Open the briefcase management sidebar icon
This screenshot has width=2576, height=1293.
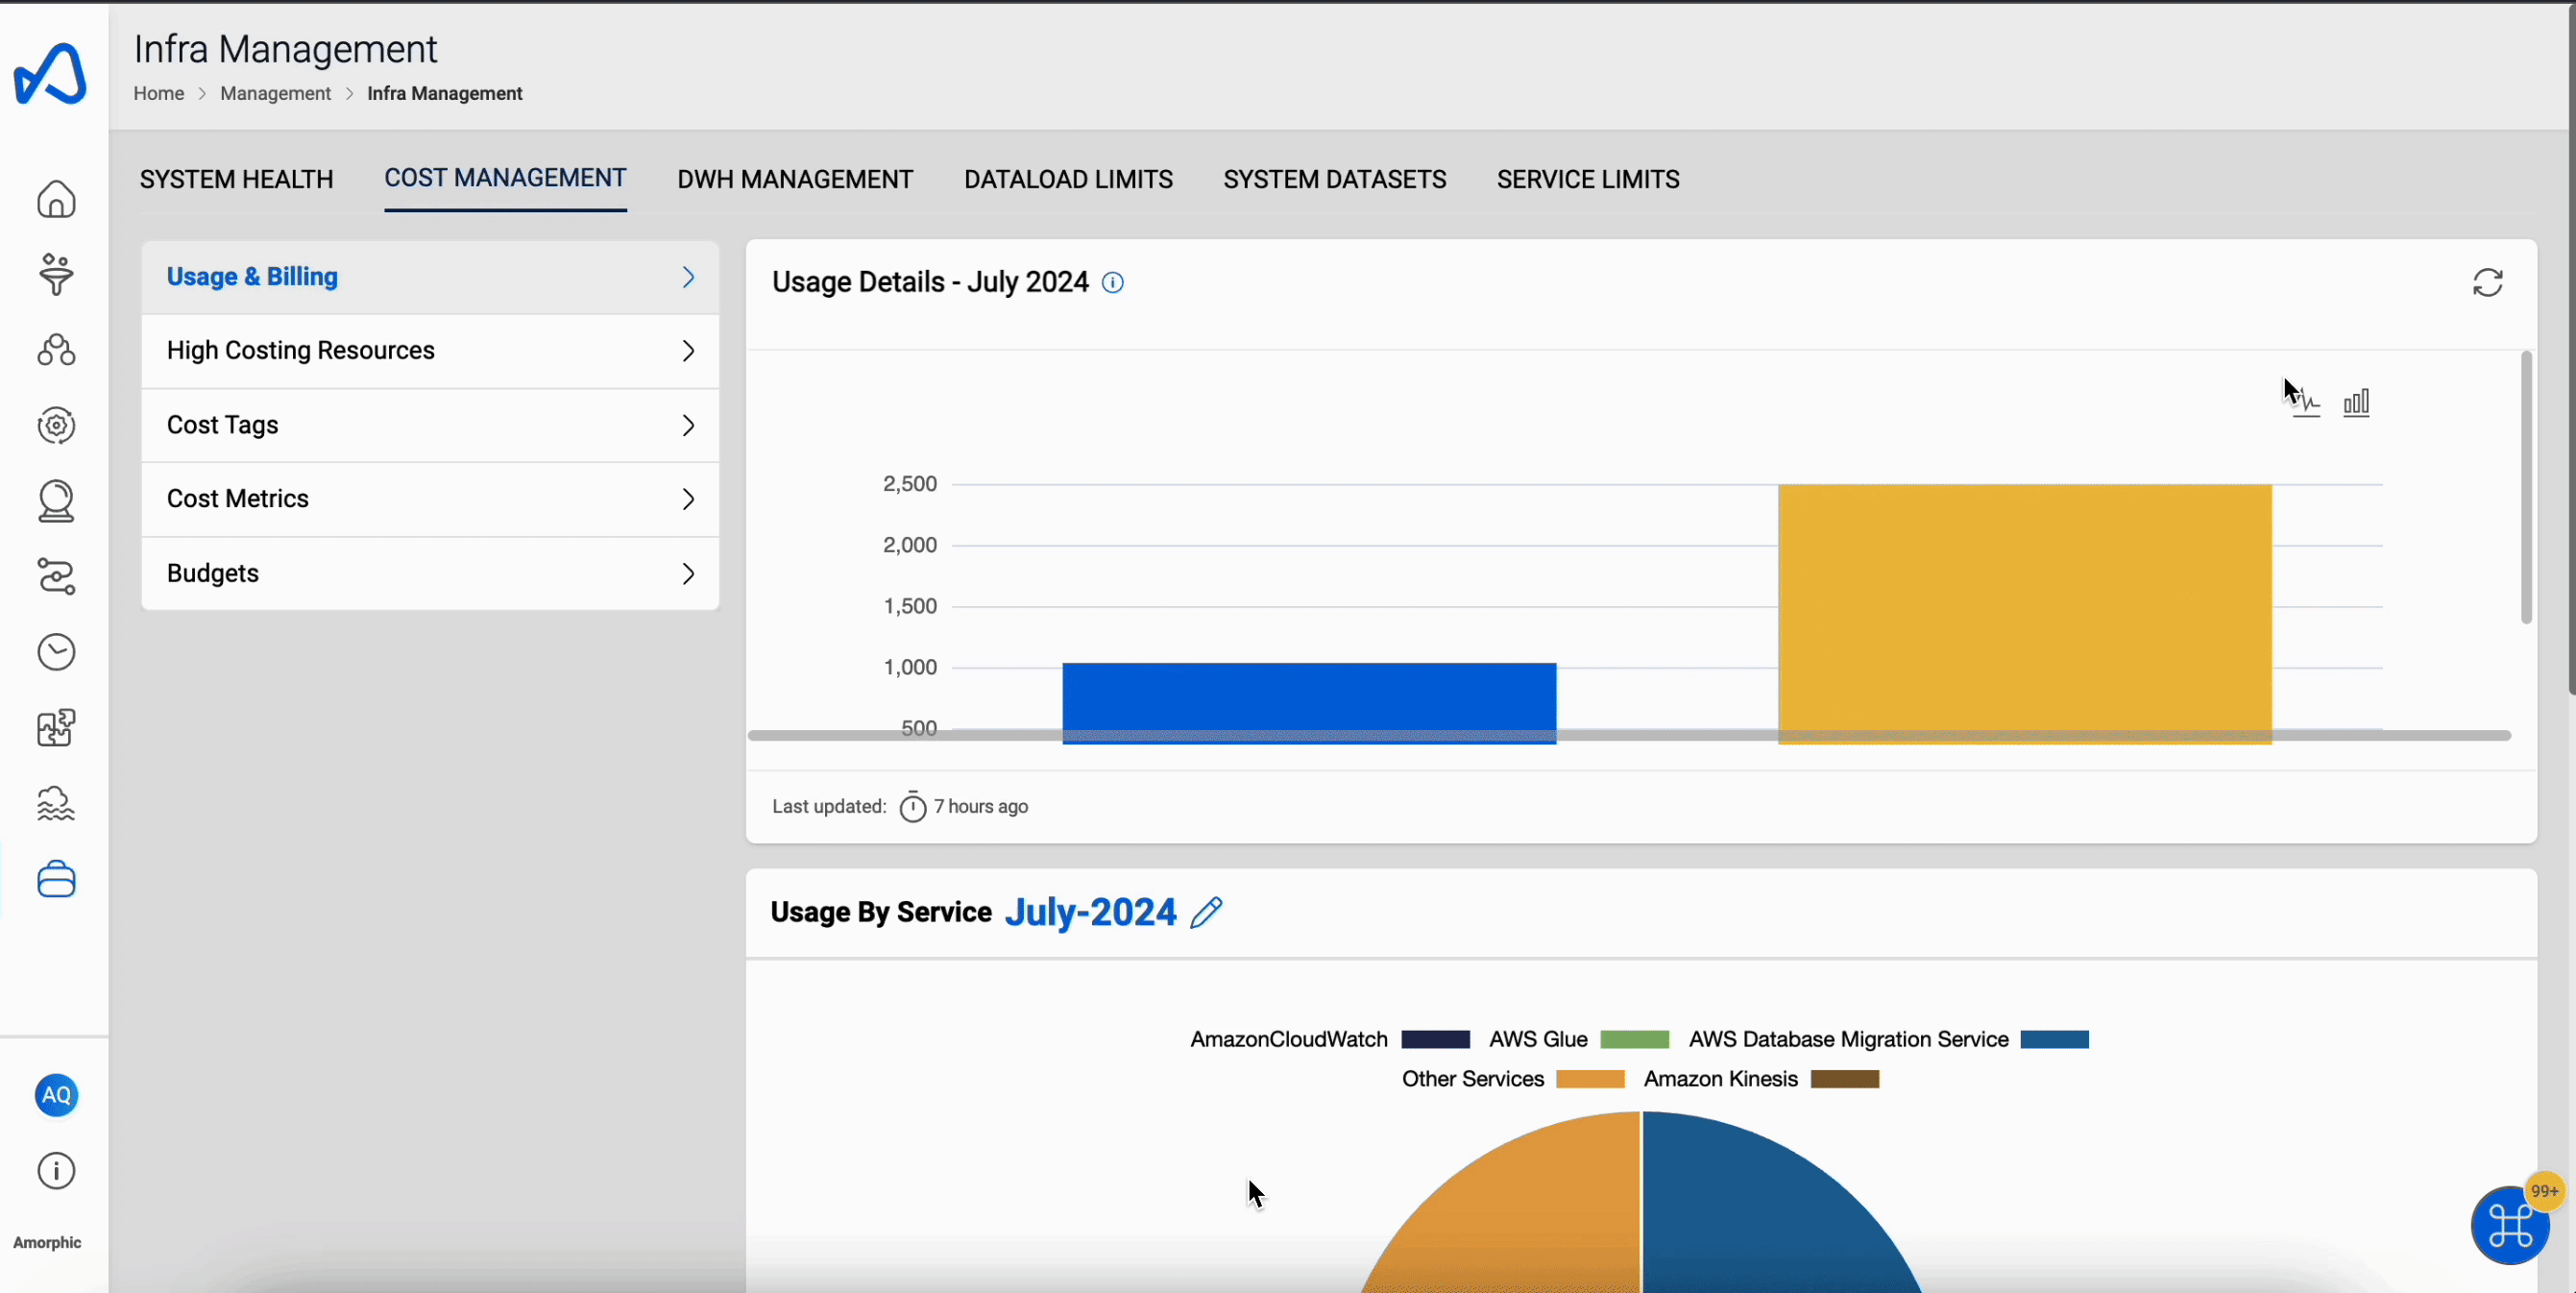[x=56, y=879]
